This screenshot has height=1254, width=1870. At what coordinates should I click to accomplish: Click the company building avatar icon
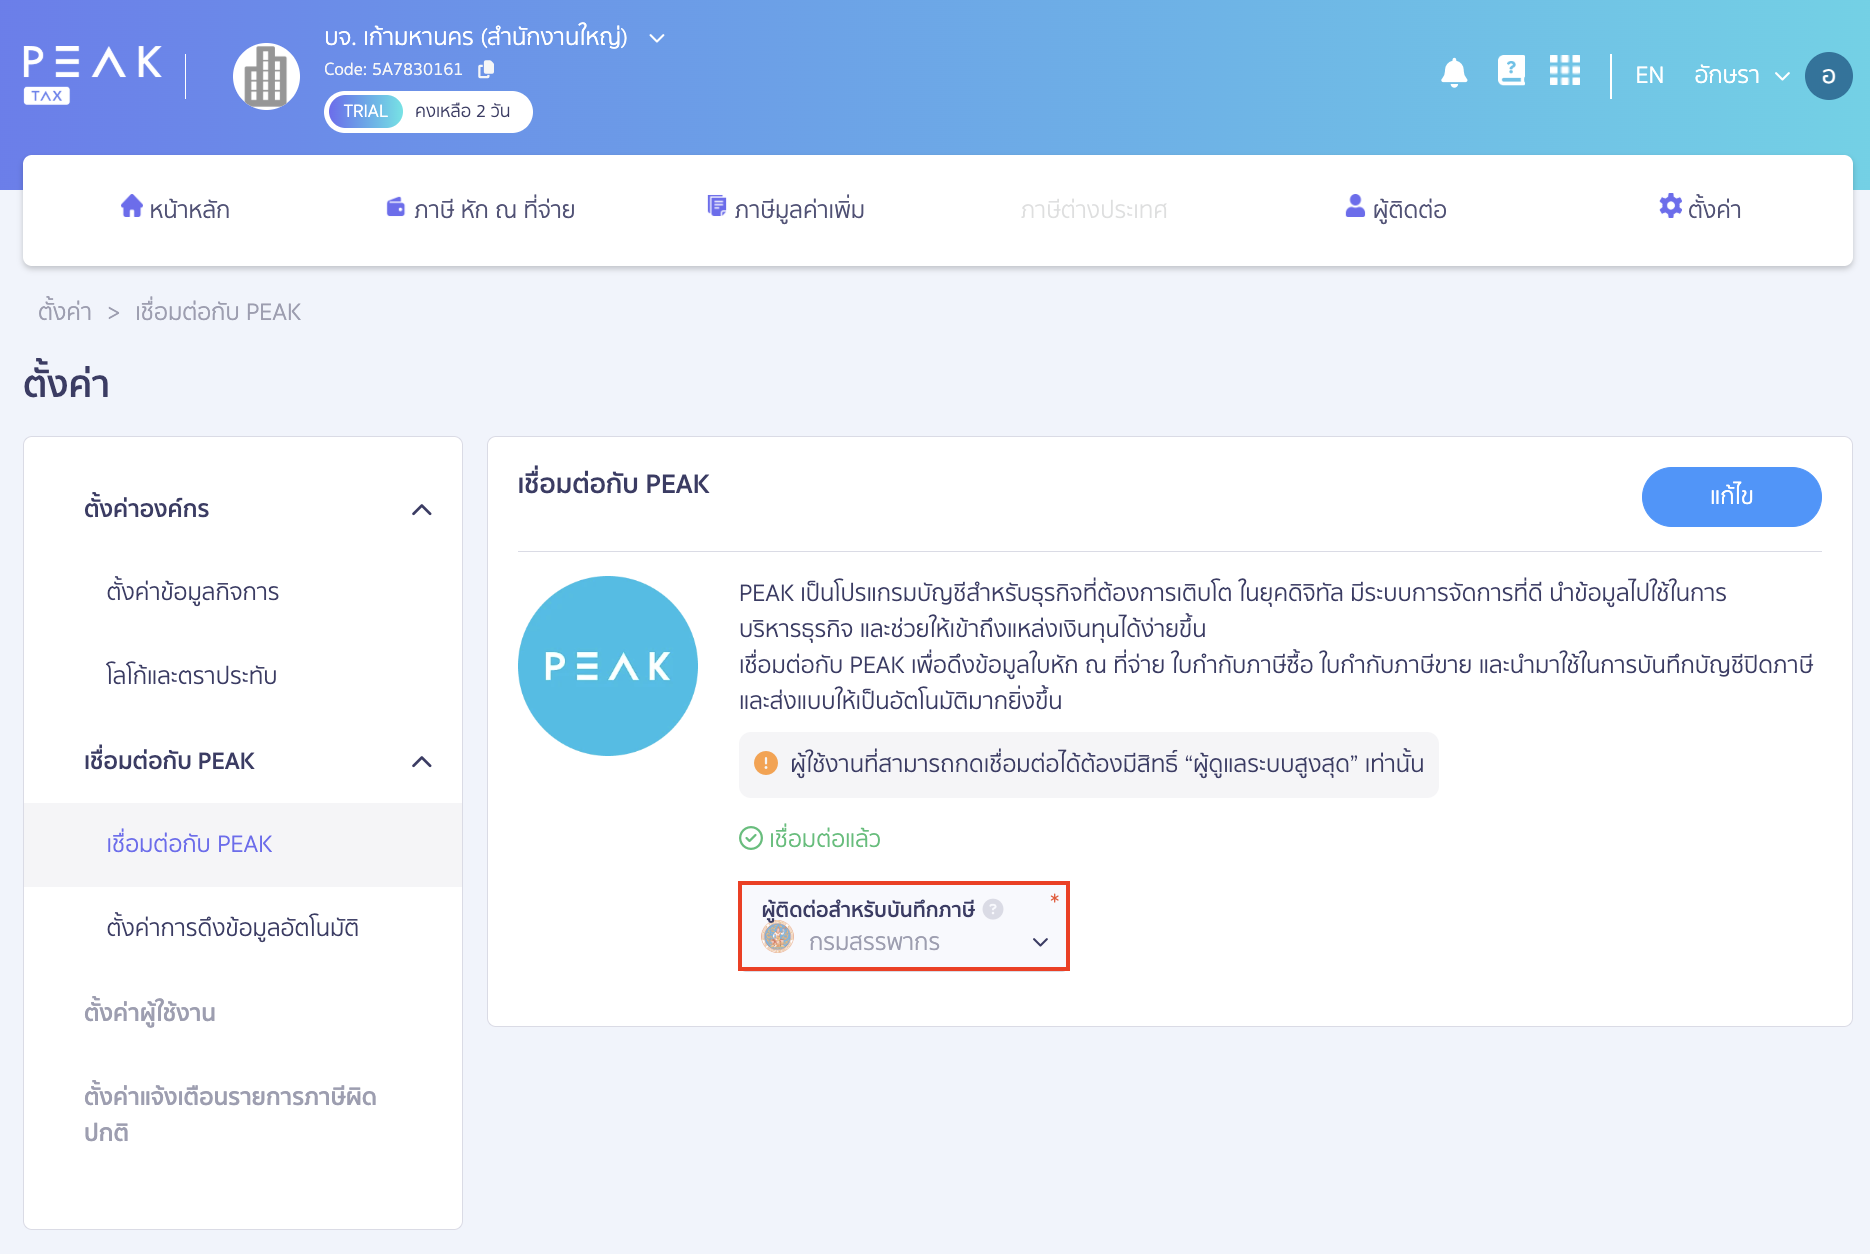tap(266, 77)
